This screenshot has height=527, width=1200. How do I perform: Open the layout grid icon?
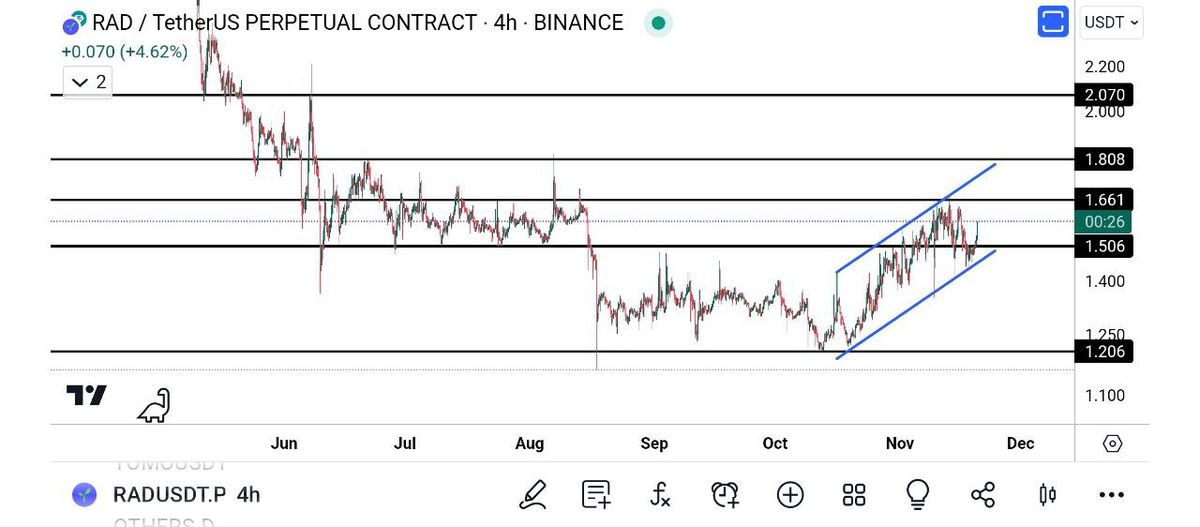[x=854, y=494]
